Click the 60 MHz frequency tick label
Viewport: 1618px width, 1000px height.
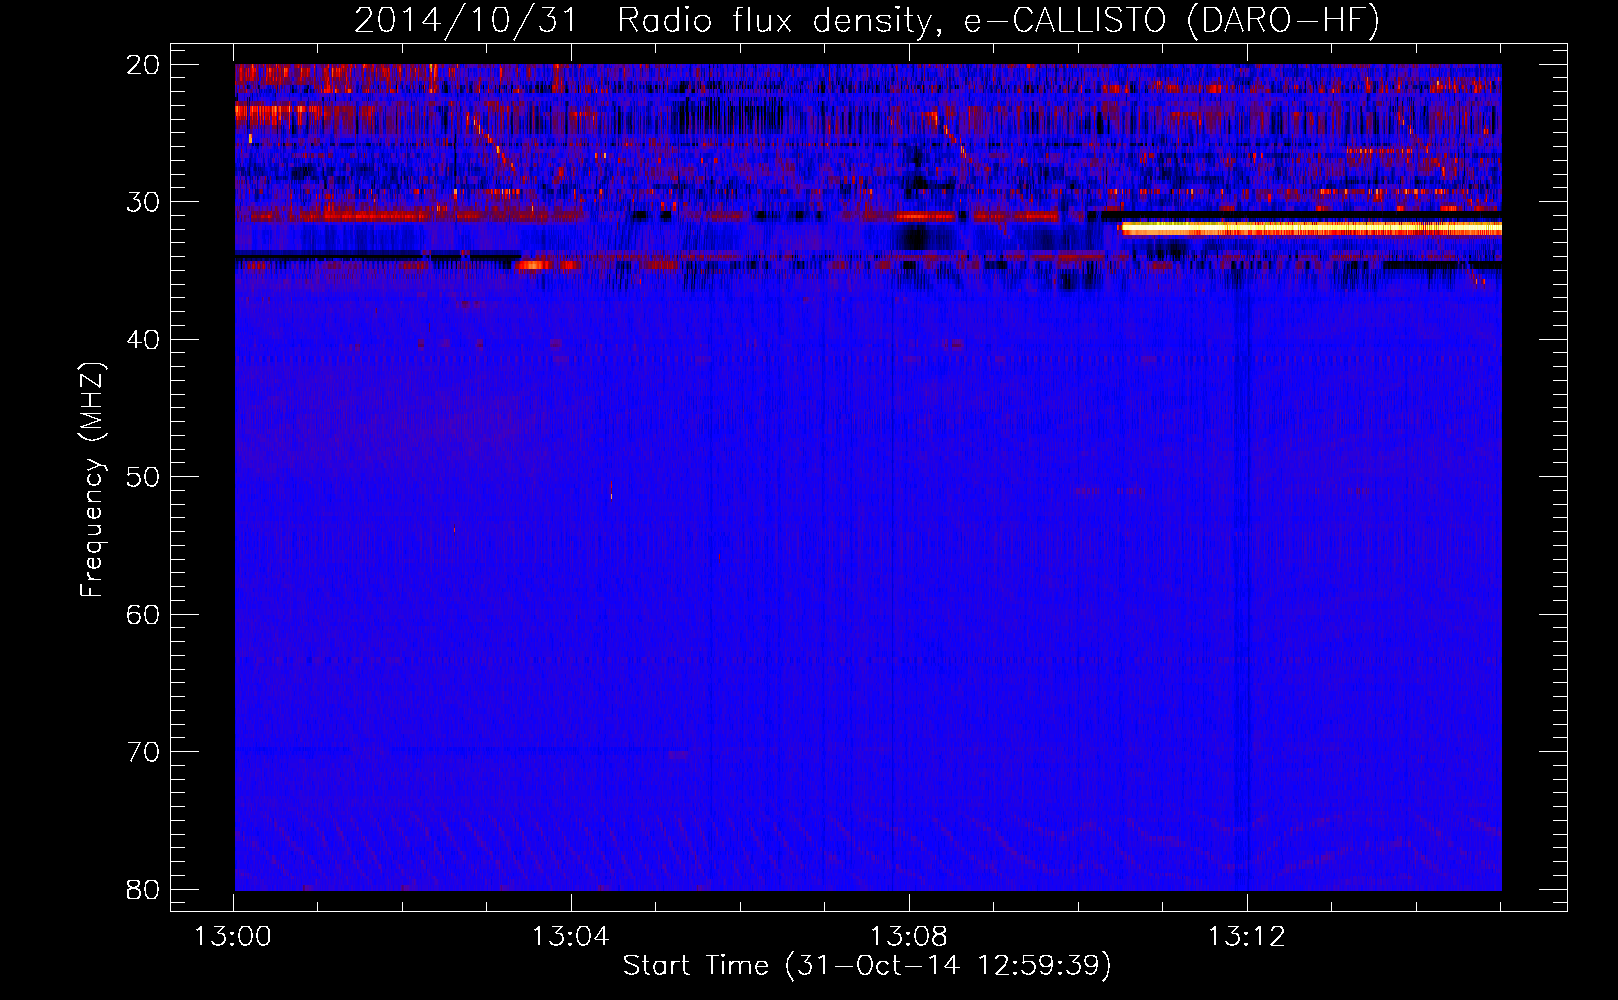(144, 614)
